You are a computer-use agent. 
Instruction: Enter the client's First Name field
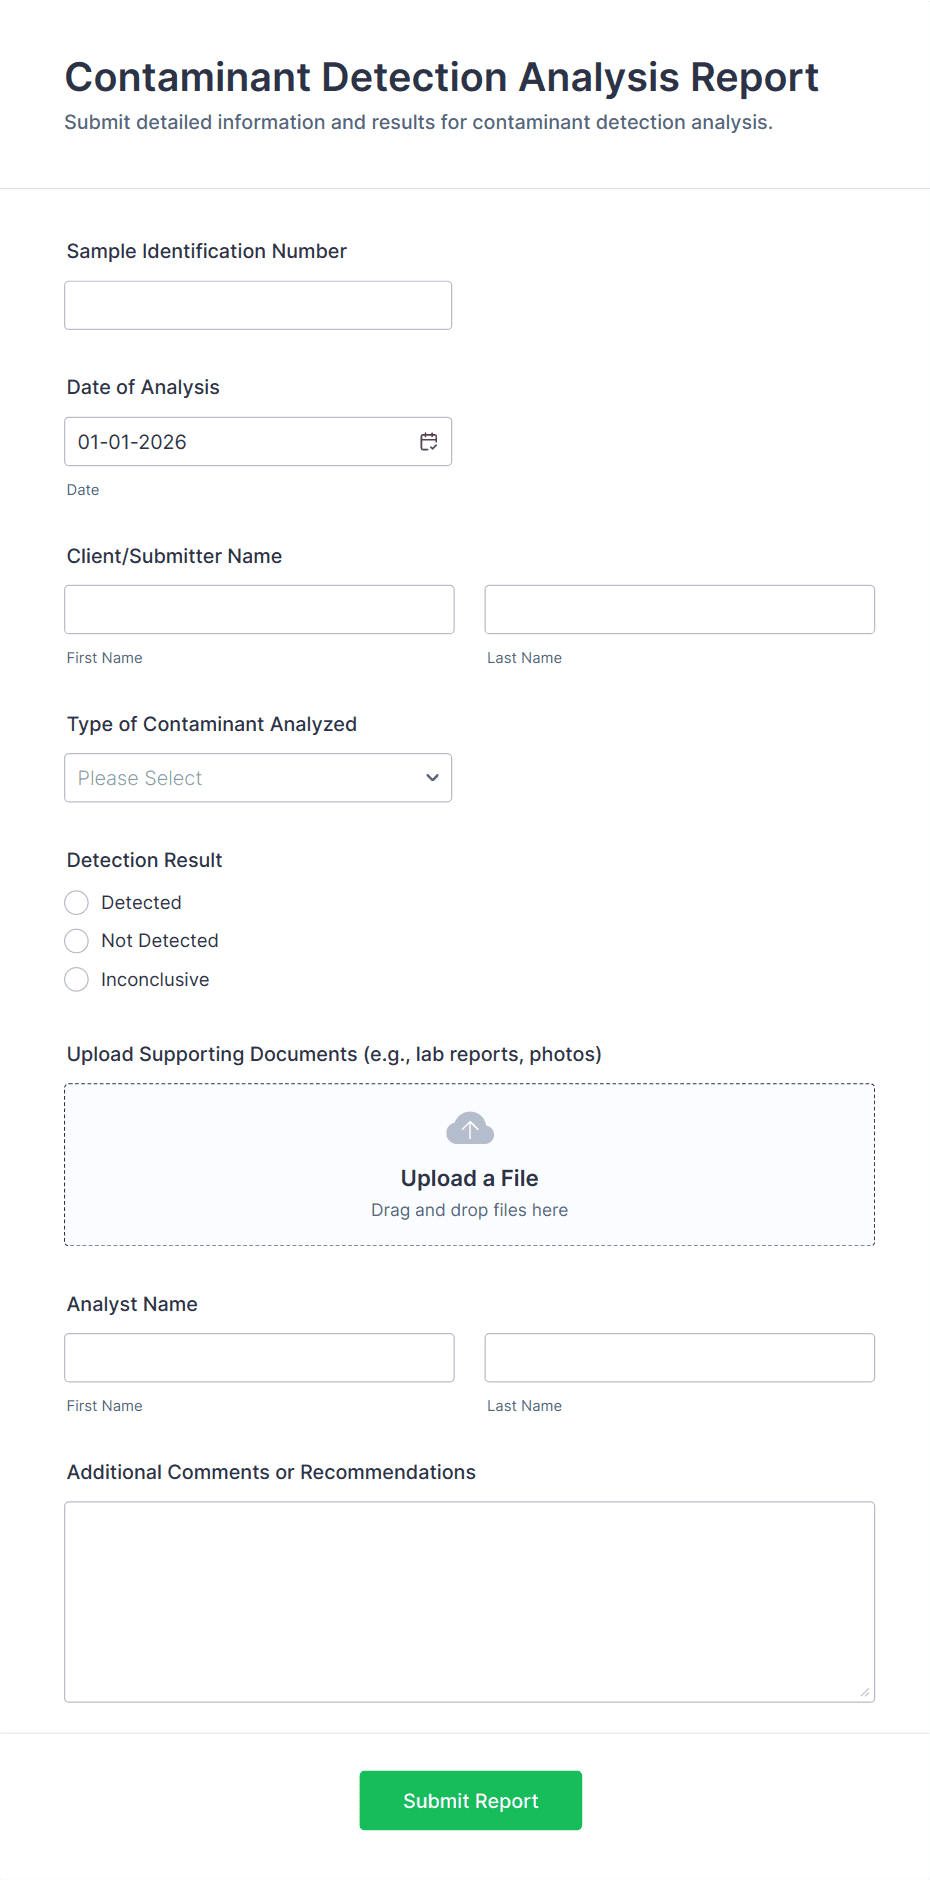(259, 610)
